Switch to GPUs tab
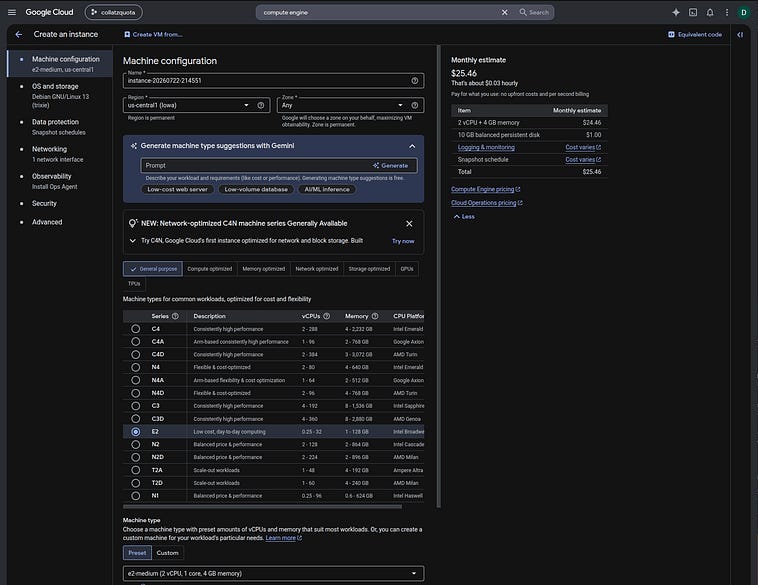 click(407, 269)
